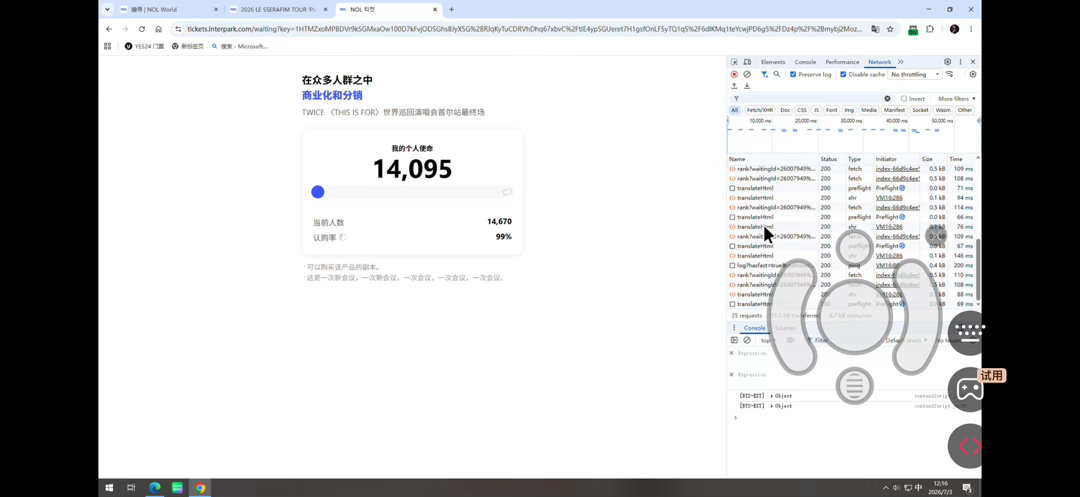Open the overlay keyboard button
1080x497 pixels.
tap(970, 332)
